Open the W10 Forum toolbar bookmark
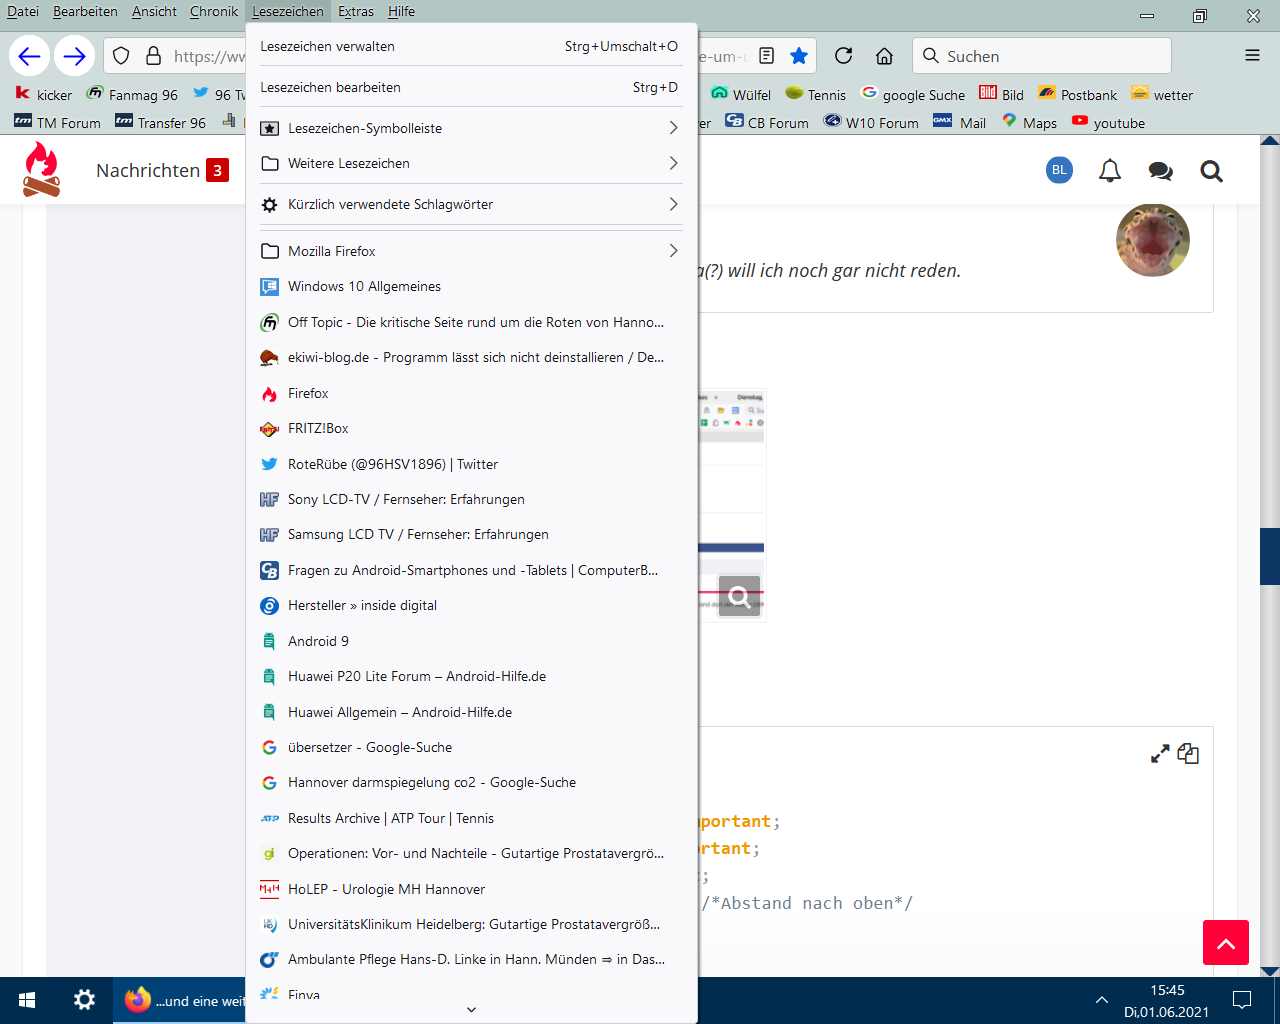The width and height of the screenshot is (1280, 1024). (870, 123)
